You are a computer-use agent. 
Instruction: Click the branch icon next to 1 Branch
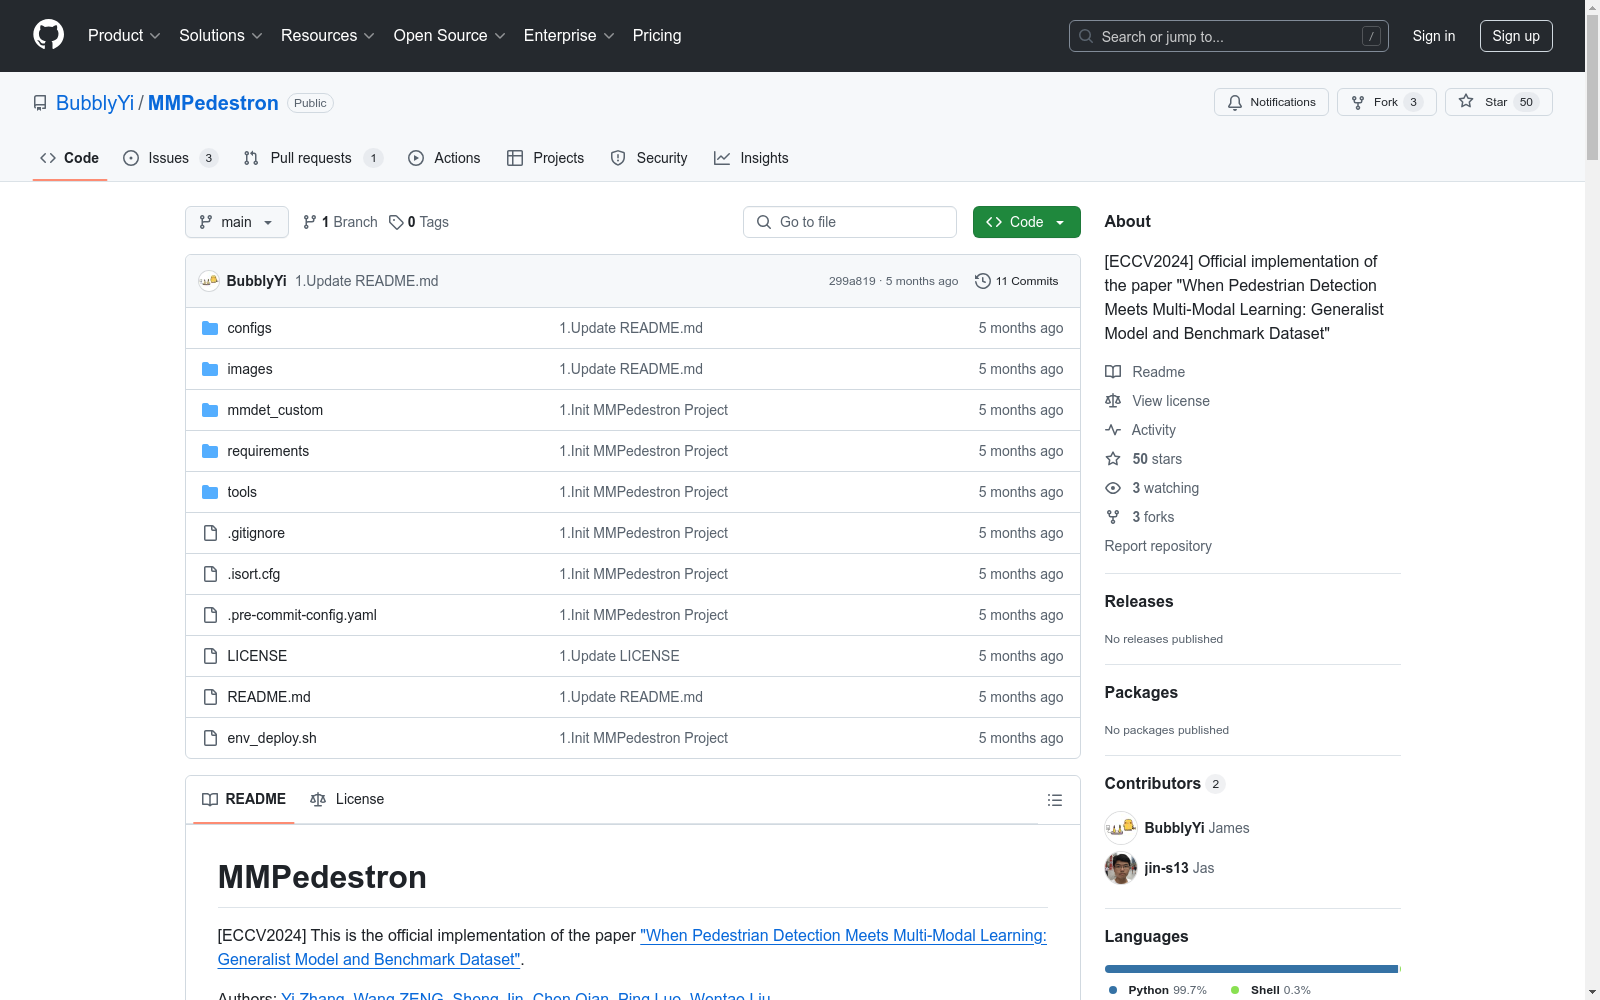point(310,222)
